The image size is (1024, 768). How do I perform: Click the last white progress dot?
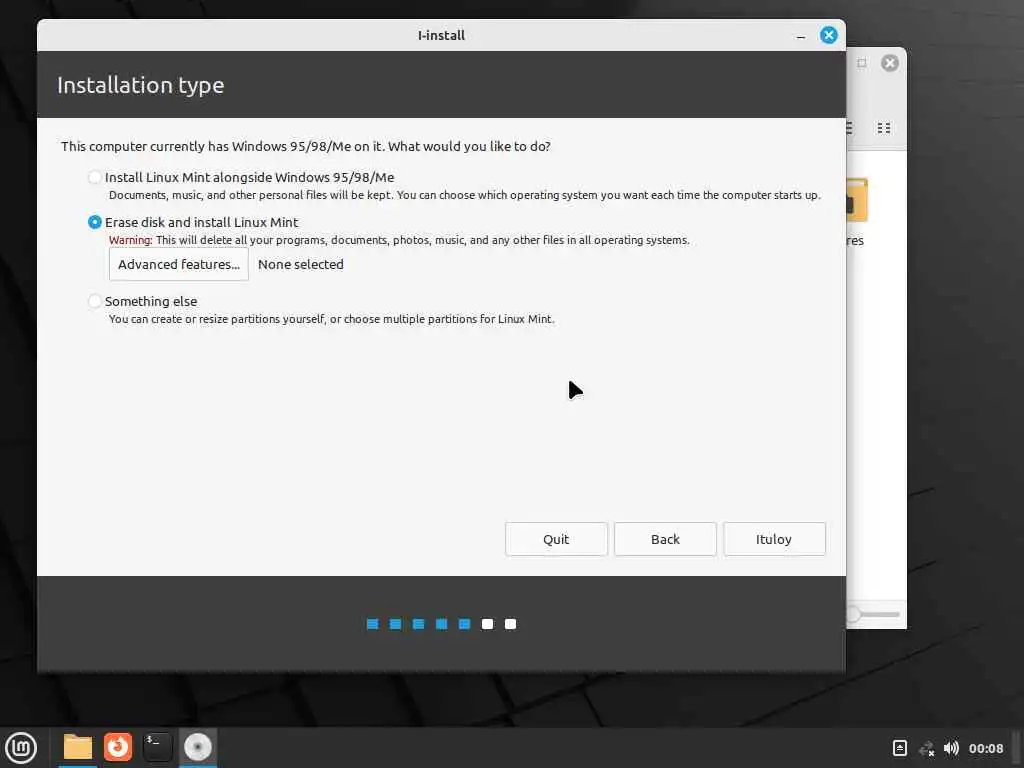tap(510, 624)
